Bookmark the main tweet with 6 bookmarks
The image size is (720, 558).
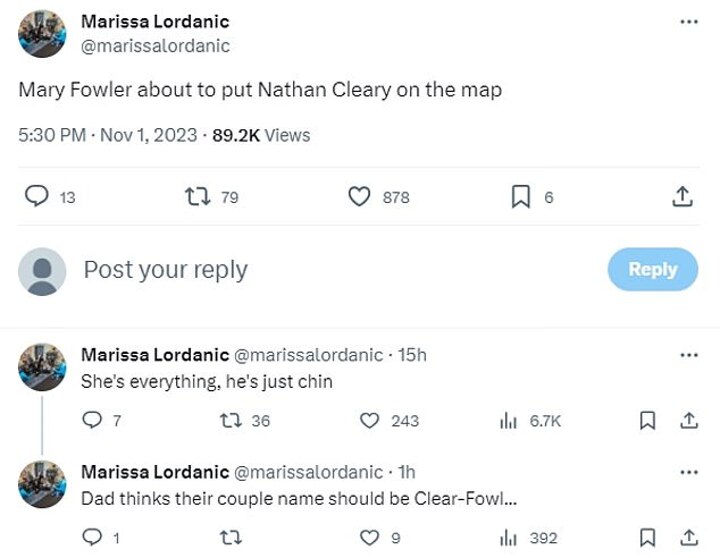point(520,197)
